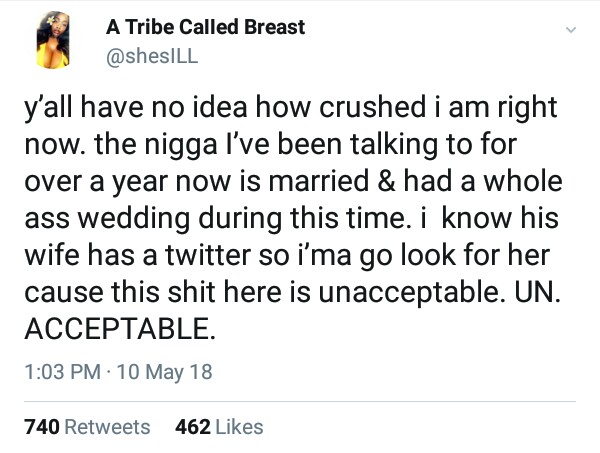This screenshot has height=453, width=600.
Task: Click the 1:03 PM timestamp
Action: [64, 372]
